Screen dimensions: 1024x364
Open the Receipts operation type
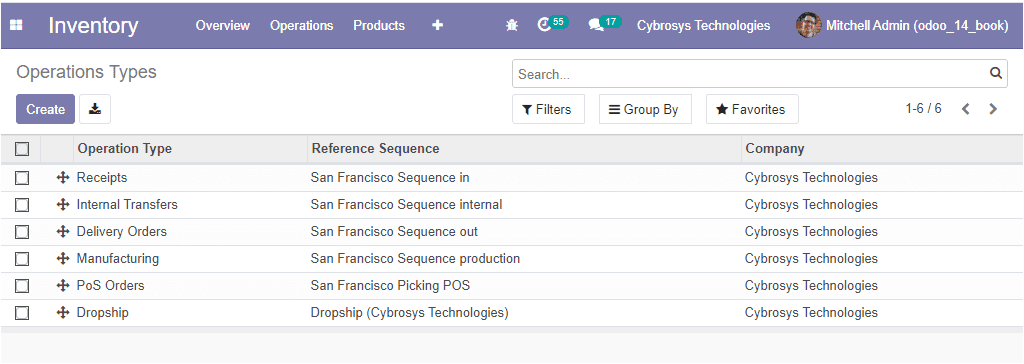pyautogui.click(x=102, y=178)
